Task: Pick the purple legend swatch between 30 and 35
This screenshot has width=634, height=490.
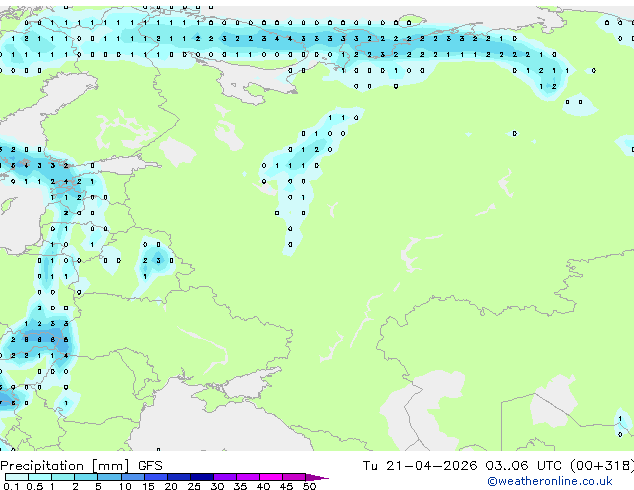Action: point(225,477)
